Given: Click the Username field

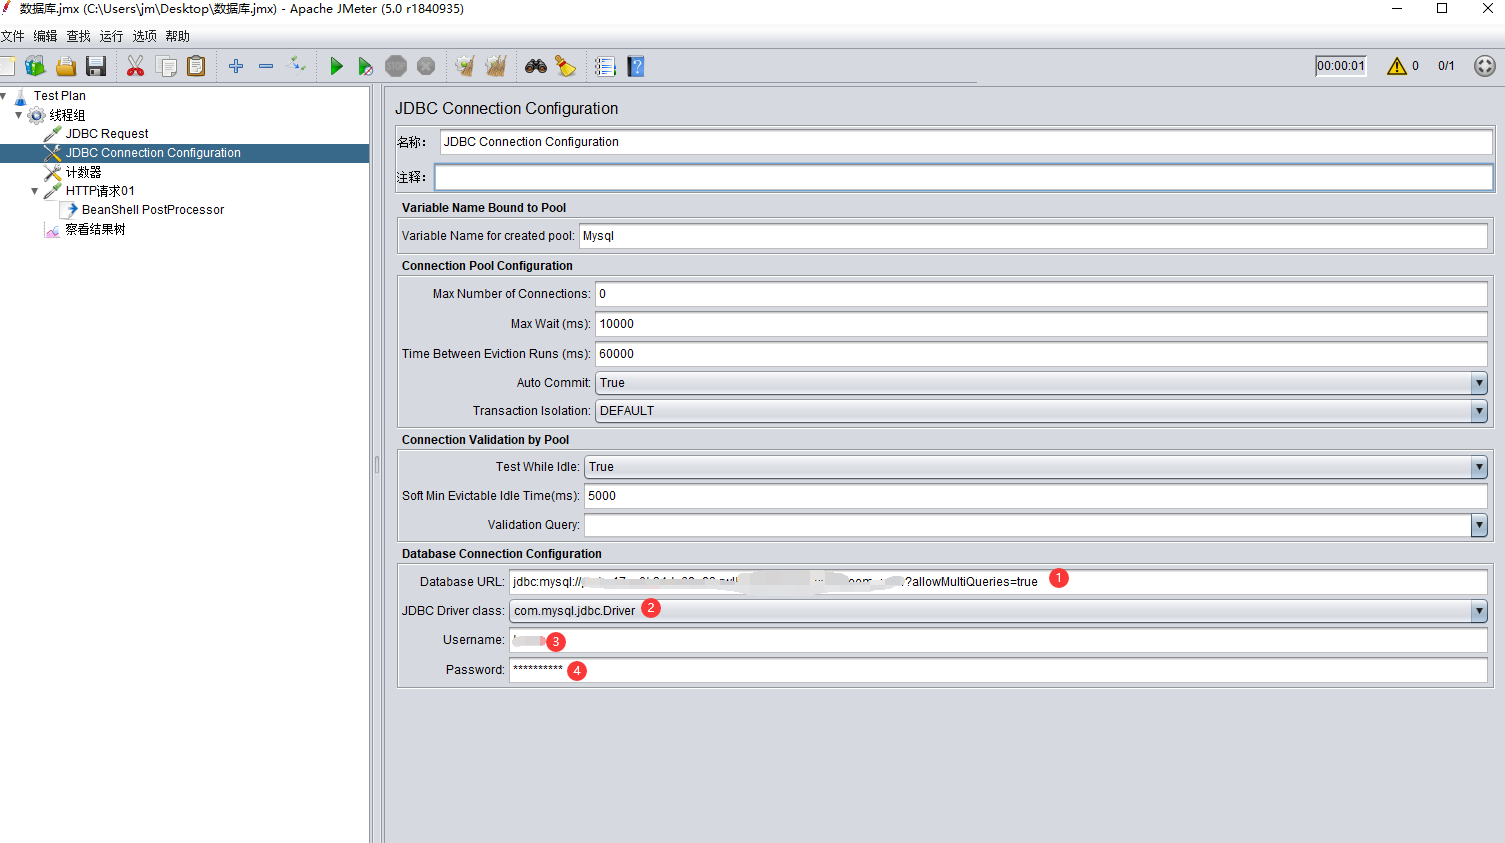Looking at the screenshot, I should [998, 640].
